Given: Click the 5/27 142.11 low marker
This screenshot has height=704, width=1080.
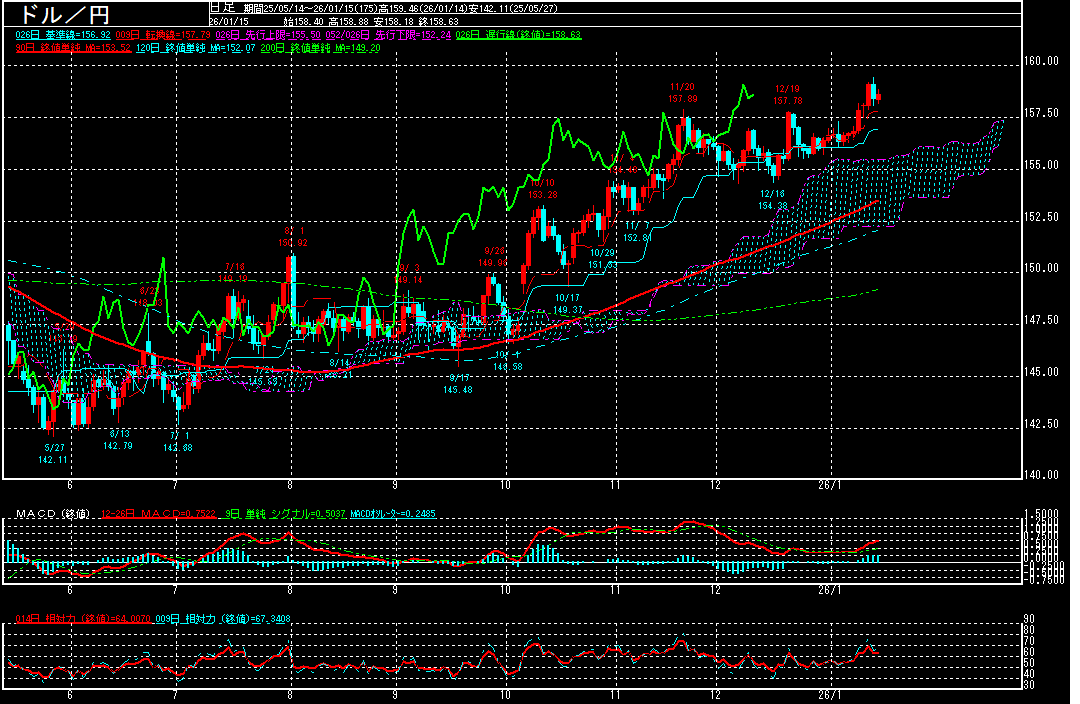Looking at the screenshot, I should click(x=52, y=454).
